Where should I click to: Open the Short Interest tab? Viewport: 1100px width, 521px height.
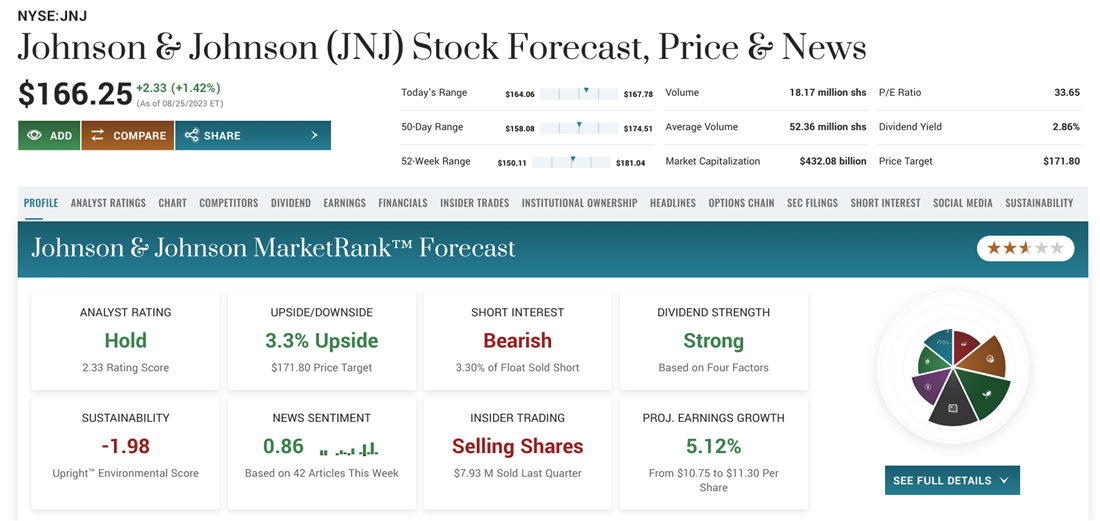pos(885,203)
